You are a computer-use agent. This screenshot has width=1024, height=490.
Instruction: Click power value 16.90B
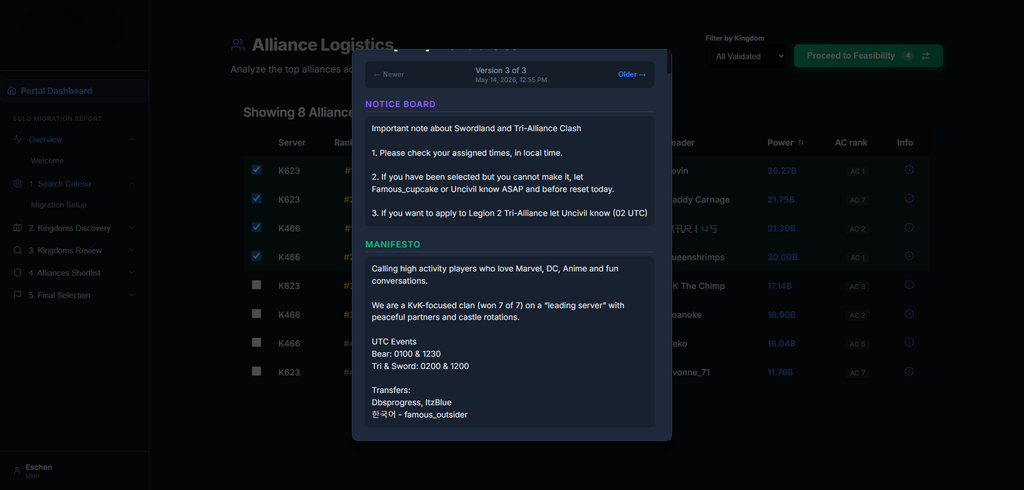tap(782, 315)
